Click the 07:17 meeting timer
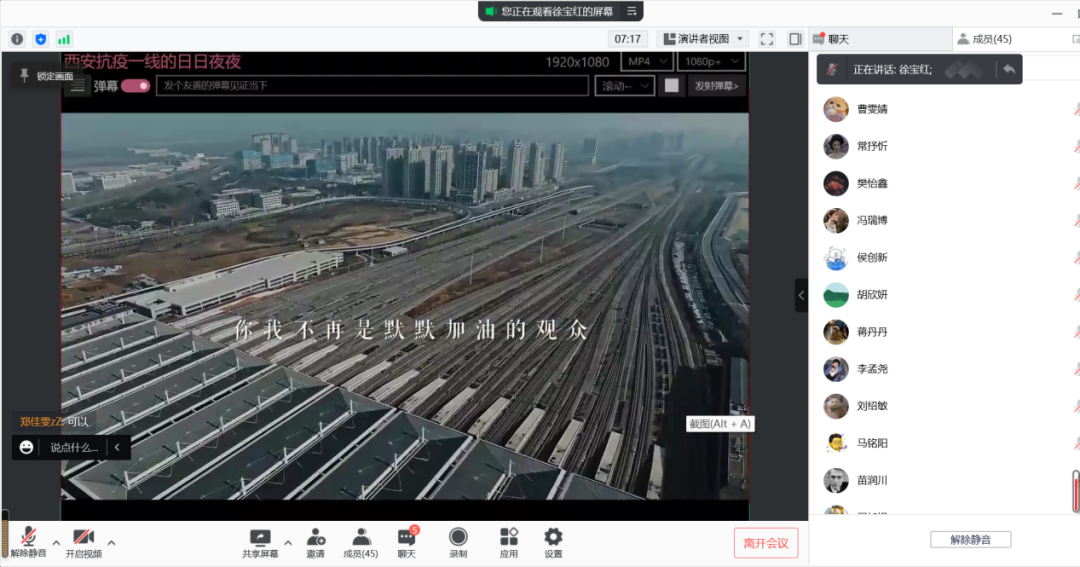This screenshot has height=567, width=1080. click(627, 39)
